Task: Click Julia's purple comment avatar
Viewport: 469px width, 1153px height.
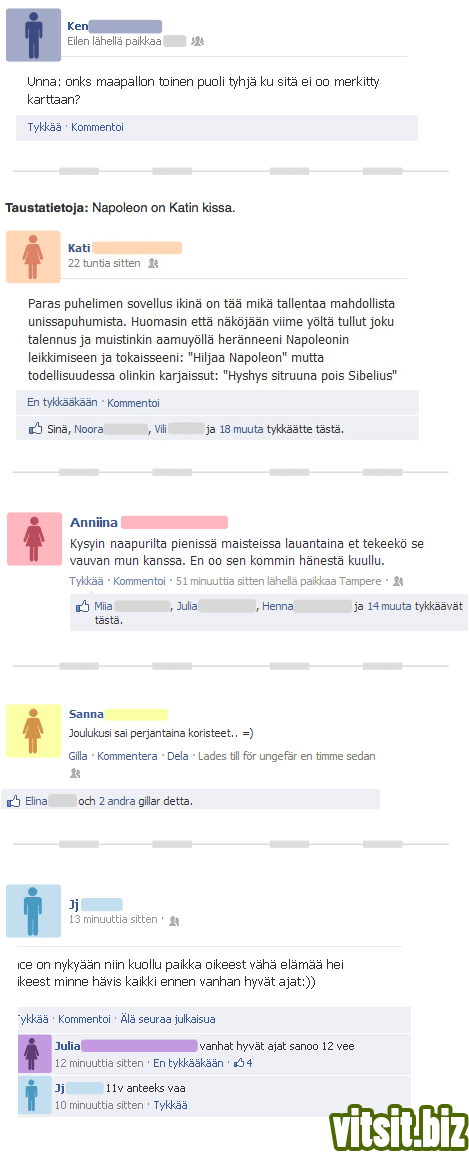Action: click(32, 1054)
